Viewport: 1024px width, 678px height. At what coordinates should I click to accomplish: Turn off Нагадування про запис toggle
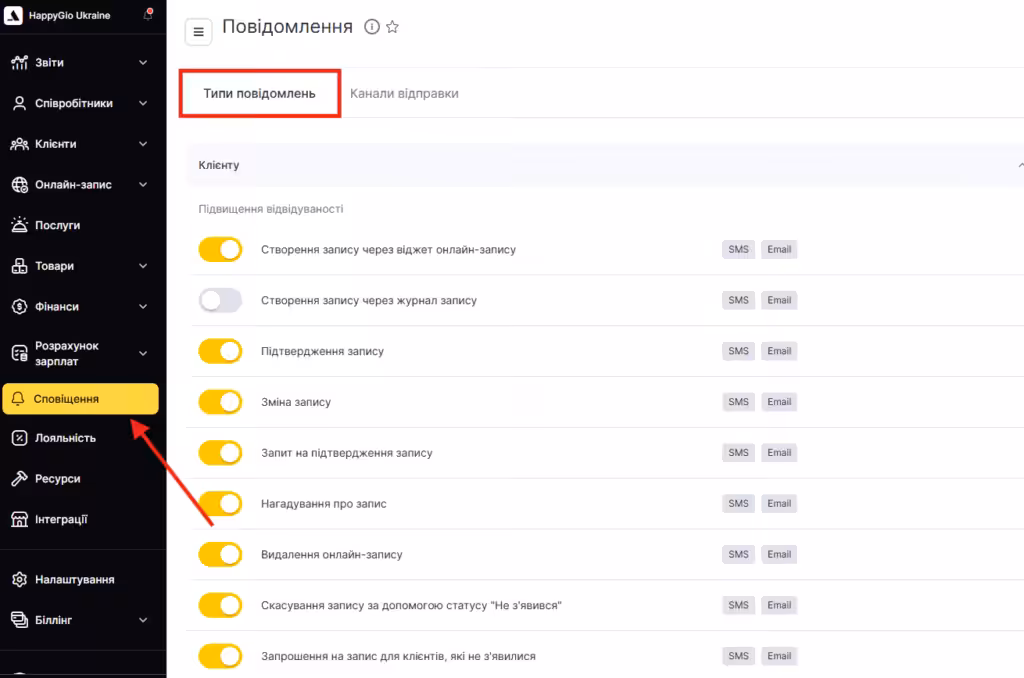[220, 504]
